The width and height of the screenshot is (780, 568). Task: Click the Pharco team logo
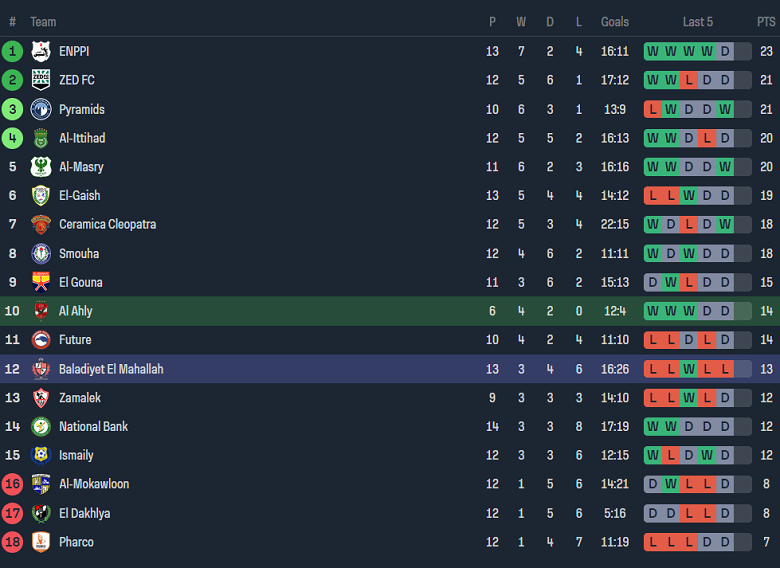[41, 542]
